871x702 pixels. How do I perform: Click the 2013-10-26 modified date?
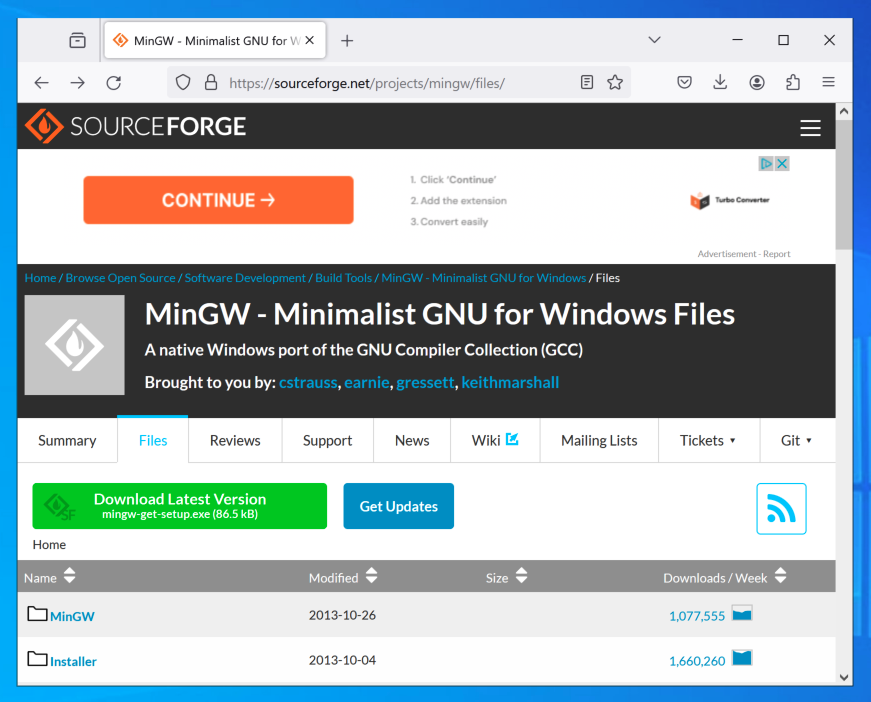[342, 615]
